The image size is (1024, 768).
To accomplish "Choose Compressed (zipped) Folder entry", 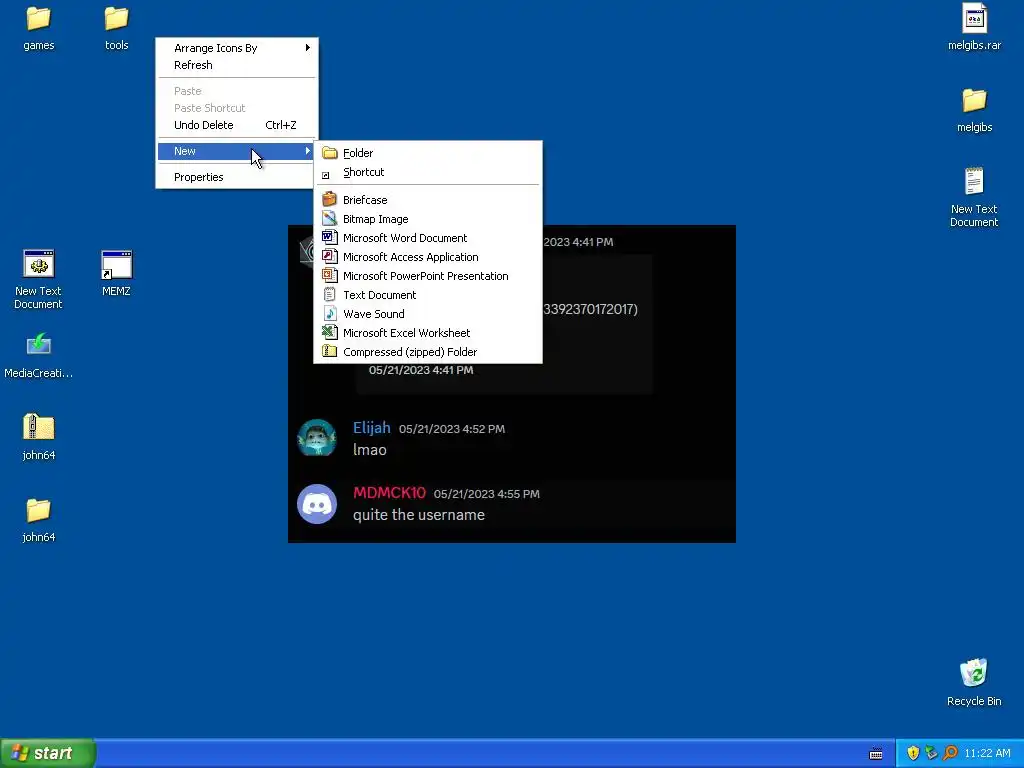I will pyautogui.click(x=428, y=351).
